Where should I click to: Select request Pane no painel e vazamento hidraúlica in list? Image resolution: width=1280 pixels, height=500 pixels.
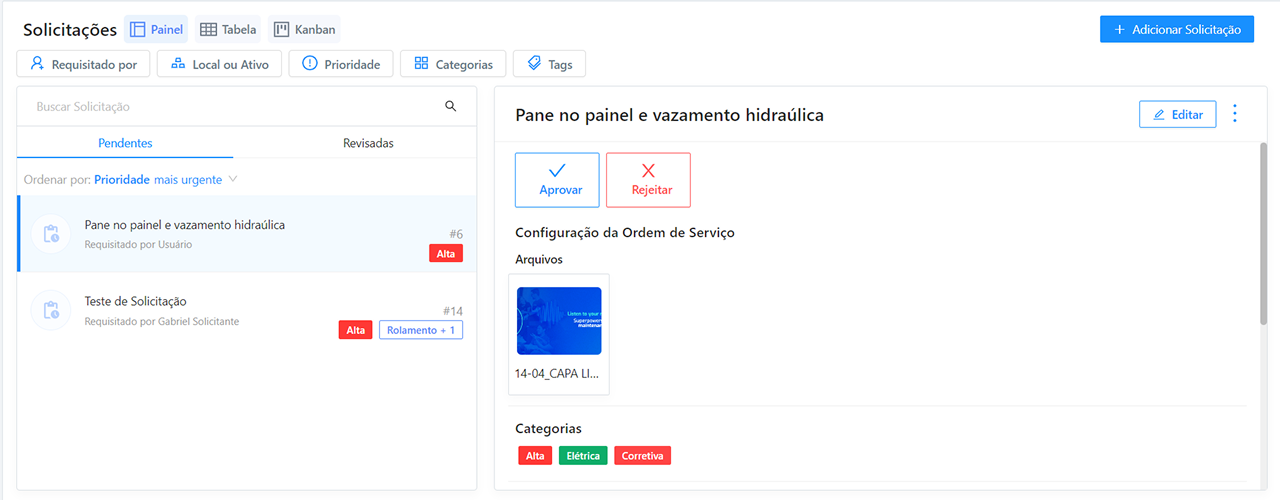(247, 234)
